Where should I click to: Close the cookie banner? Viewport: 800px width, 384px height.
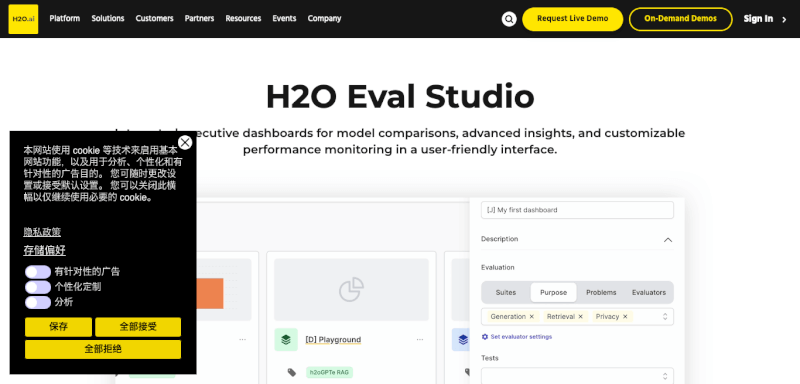pos(185,142)
